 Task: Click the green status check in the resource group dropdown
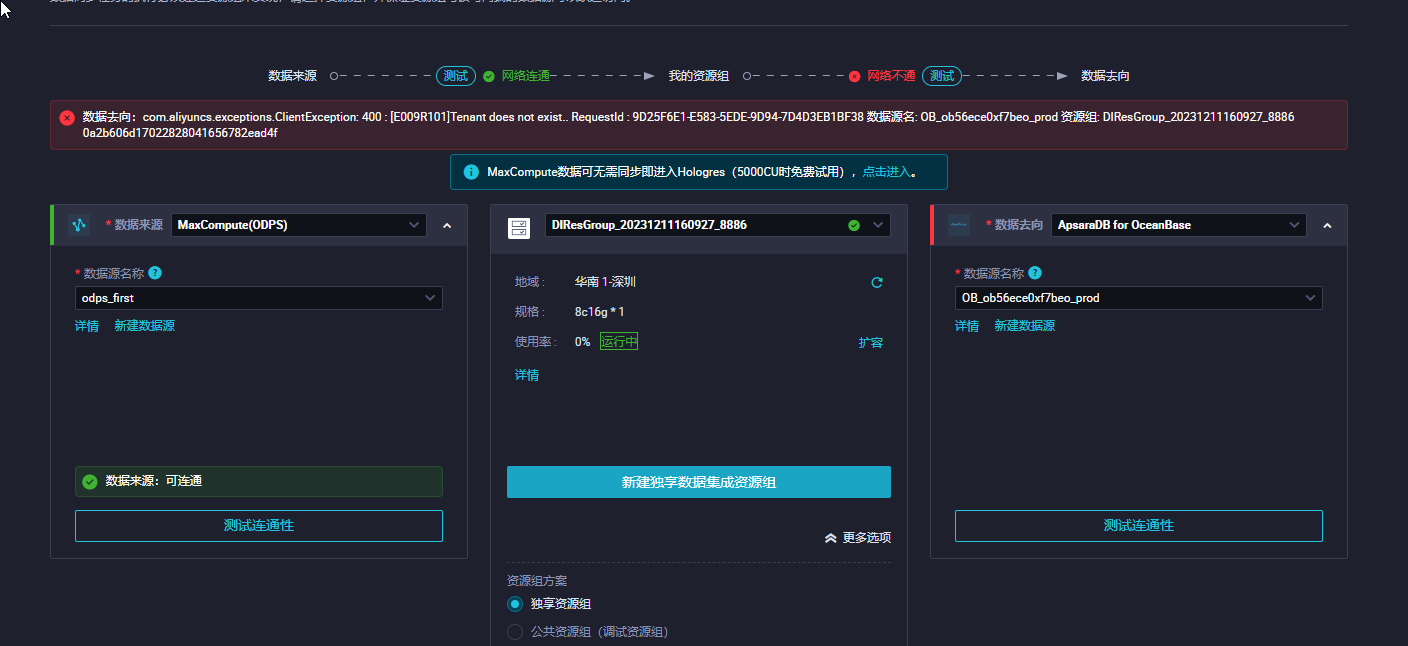(854, 225)
